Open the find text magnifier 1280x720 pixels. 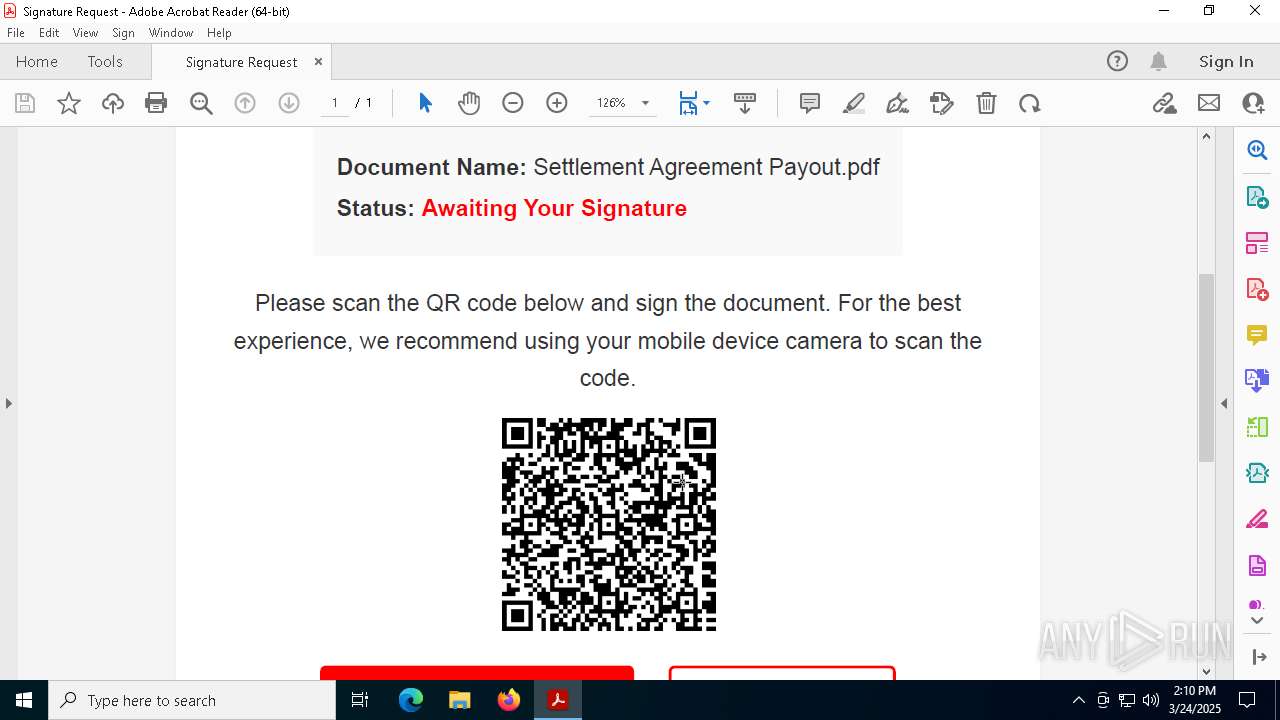(201, 103)
